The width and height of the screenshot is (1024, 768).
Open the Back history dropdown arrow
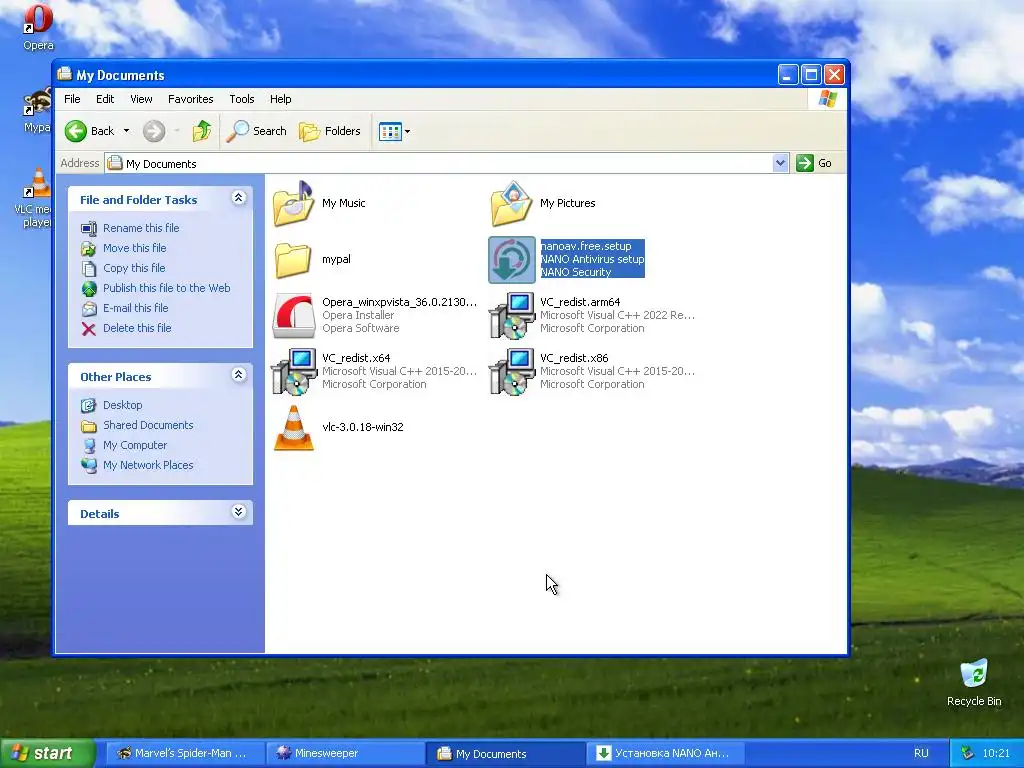(127, 131)
